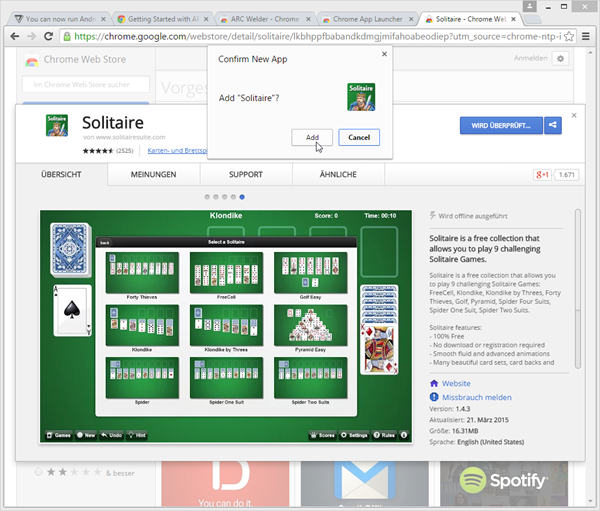Select the ÄHNLICHE tab
600x511 pixels.
[x=338, y=175]
